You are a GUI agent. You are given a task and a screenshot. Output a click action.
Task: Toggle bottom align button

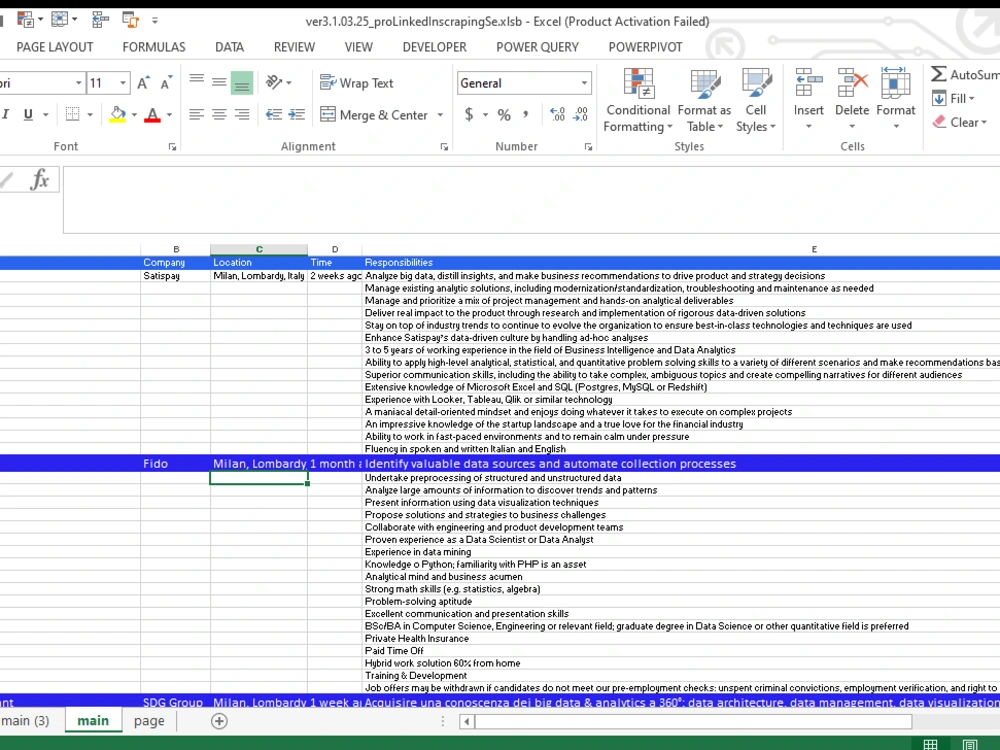tap(242, 83)
